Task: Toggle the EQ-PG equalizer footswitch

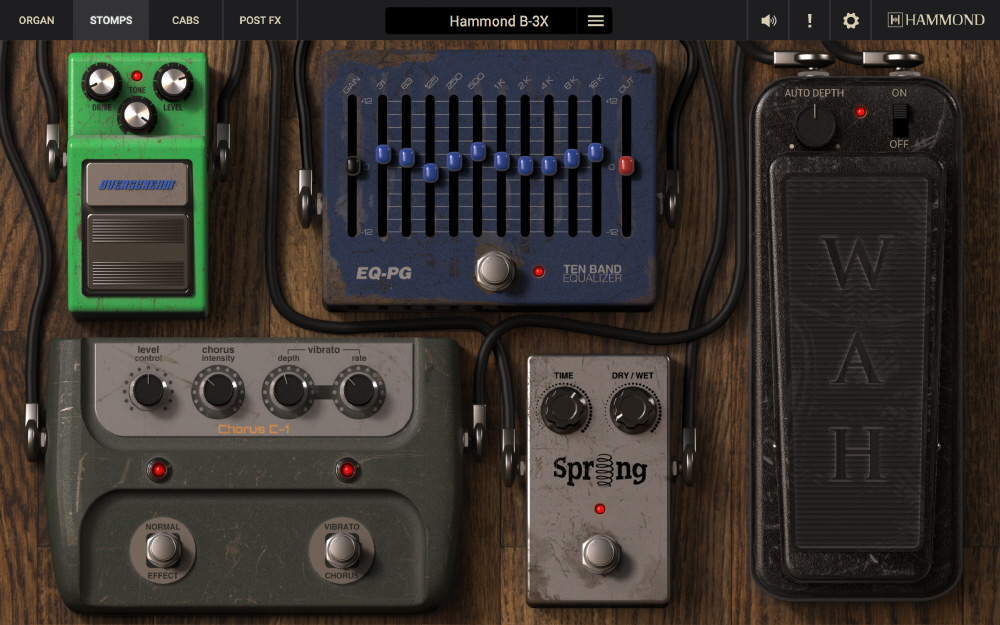Action: coord(496,270)
